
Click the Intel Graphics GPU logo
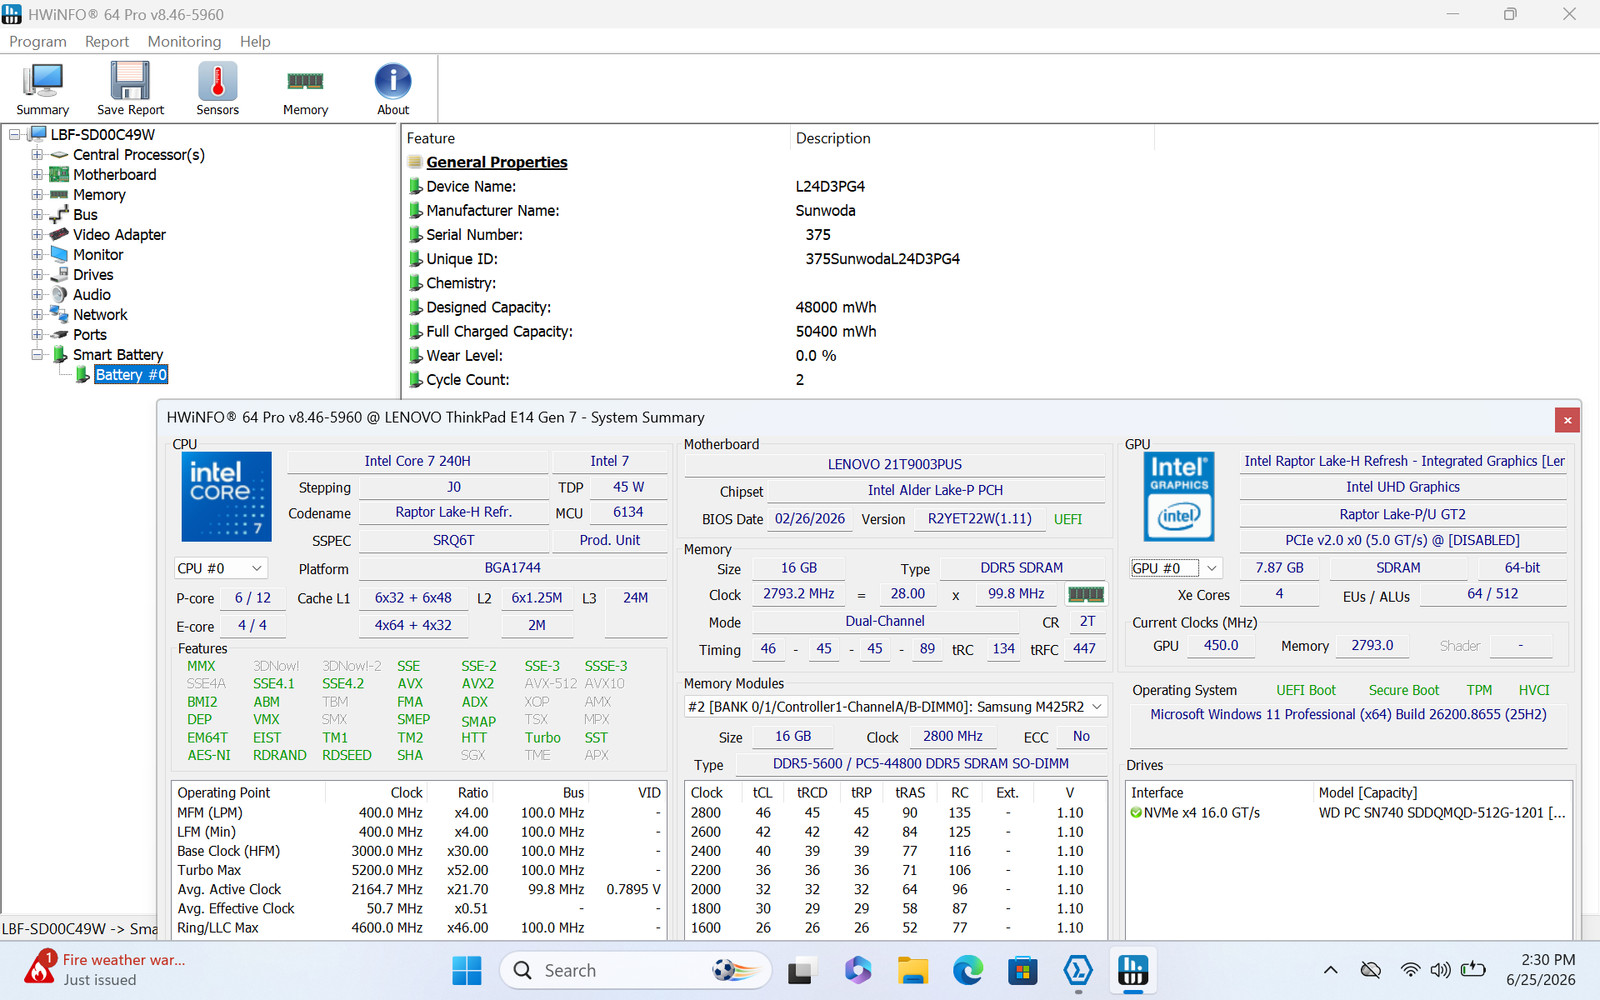pos(1179,497)
